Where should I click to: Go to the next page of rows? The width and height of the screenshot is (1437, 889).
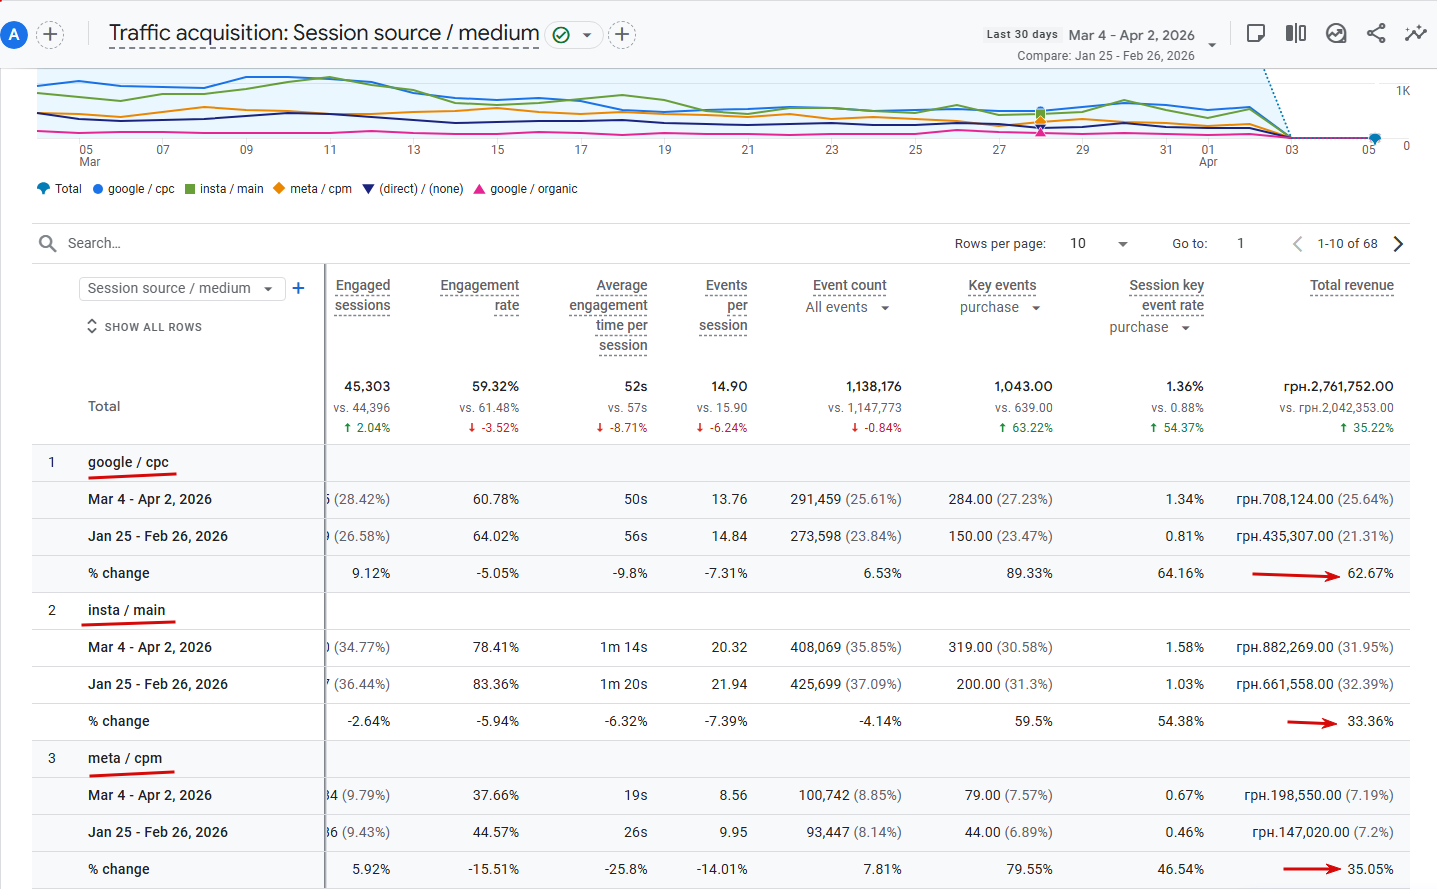click(1398, 244)
